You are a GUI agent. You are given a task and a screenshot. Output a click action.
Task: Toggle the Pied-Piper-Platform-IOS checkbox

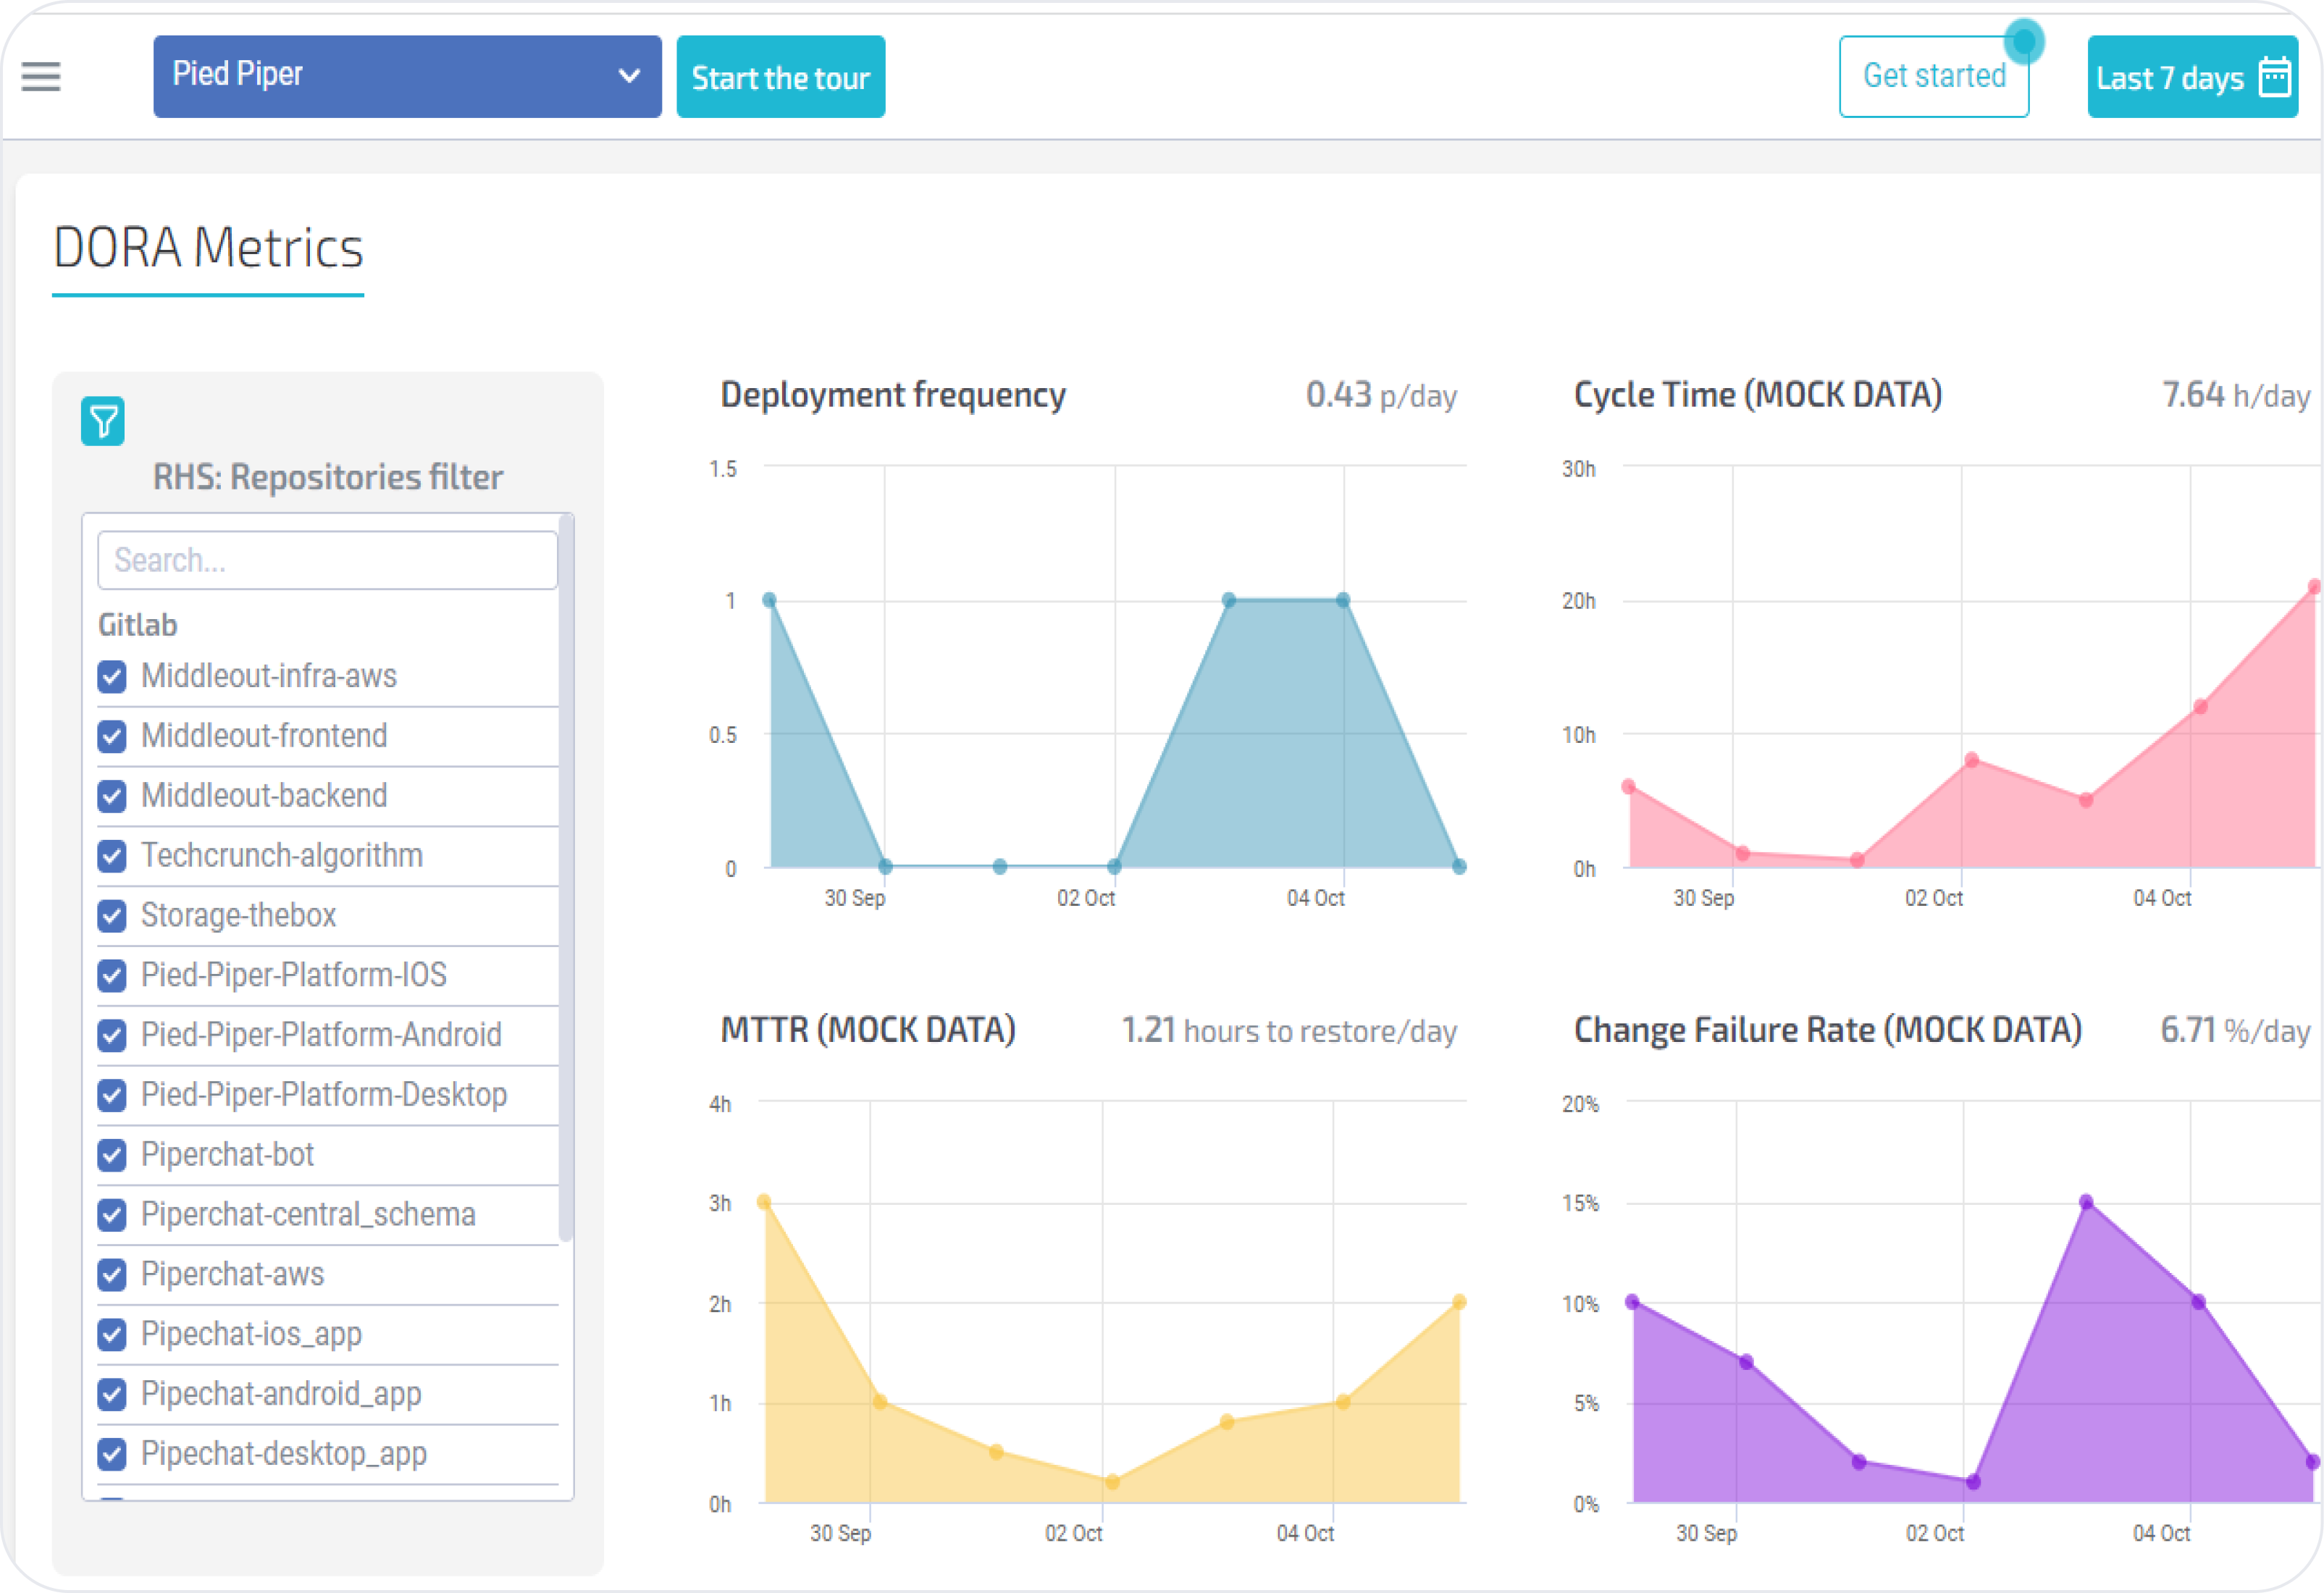coord(112,976)
